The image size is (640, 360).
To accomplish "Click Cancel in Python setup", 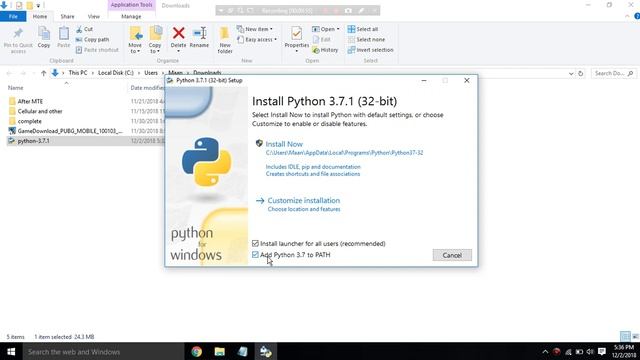I will point(452,255).
